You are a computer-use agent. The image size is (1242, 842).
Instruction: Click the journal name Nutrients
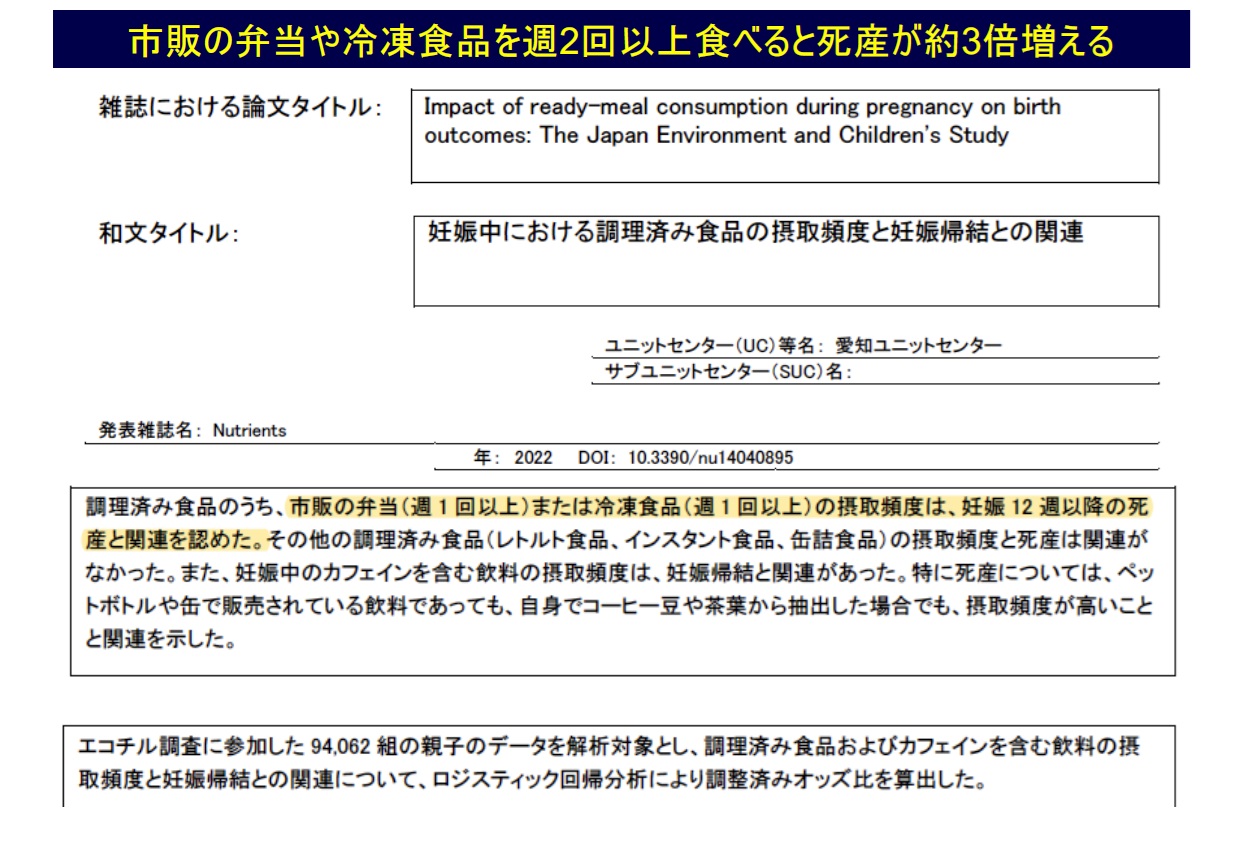pos(249,431)
